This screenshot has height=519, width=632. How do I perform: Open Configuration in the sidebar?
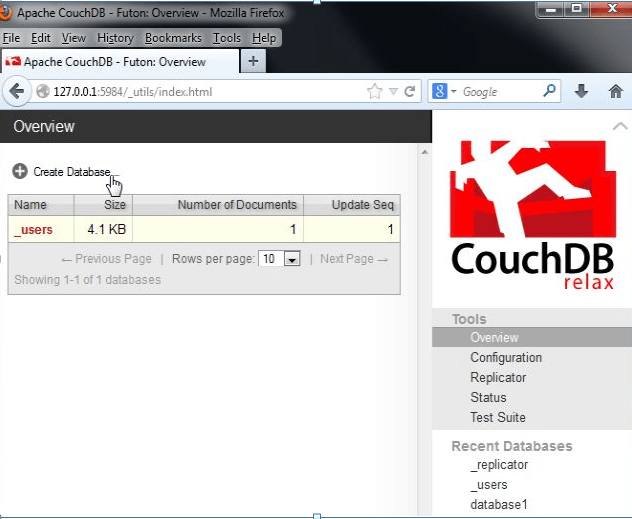tap(506, 357)
